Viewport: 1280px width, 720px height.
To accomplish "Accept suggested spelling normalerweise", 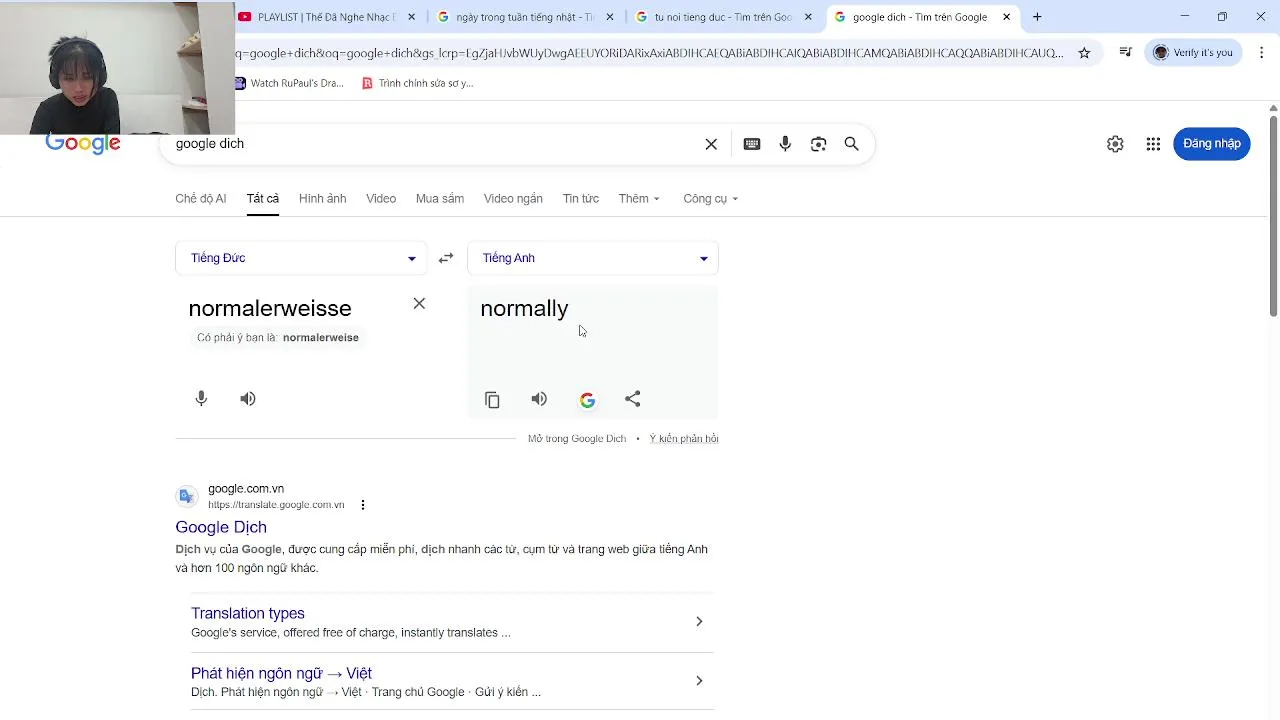I will 321,338.
